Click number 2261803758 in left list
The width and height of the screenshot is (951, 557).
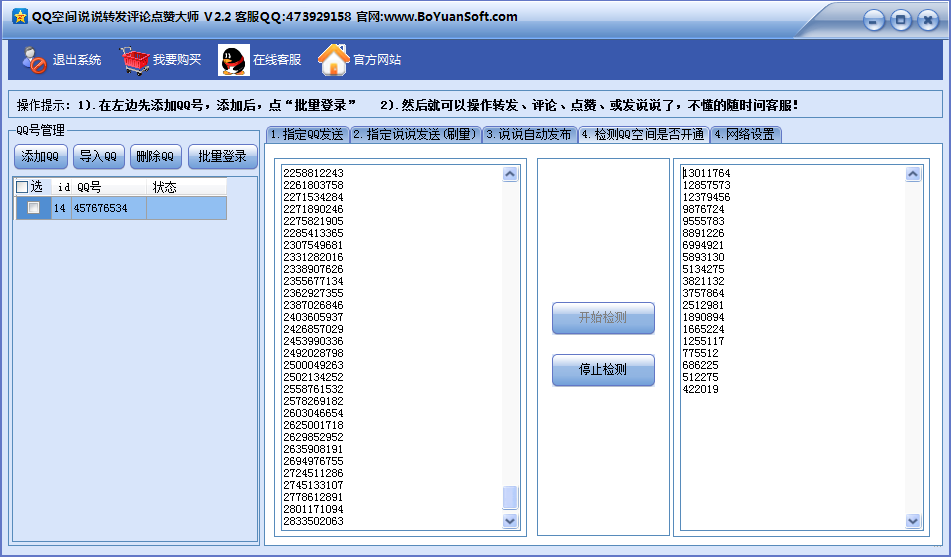313,185
